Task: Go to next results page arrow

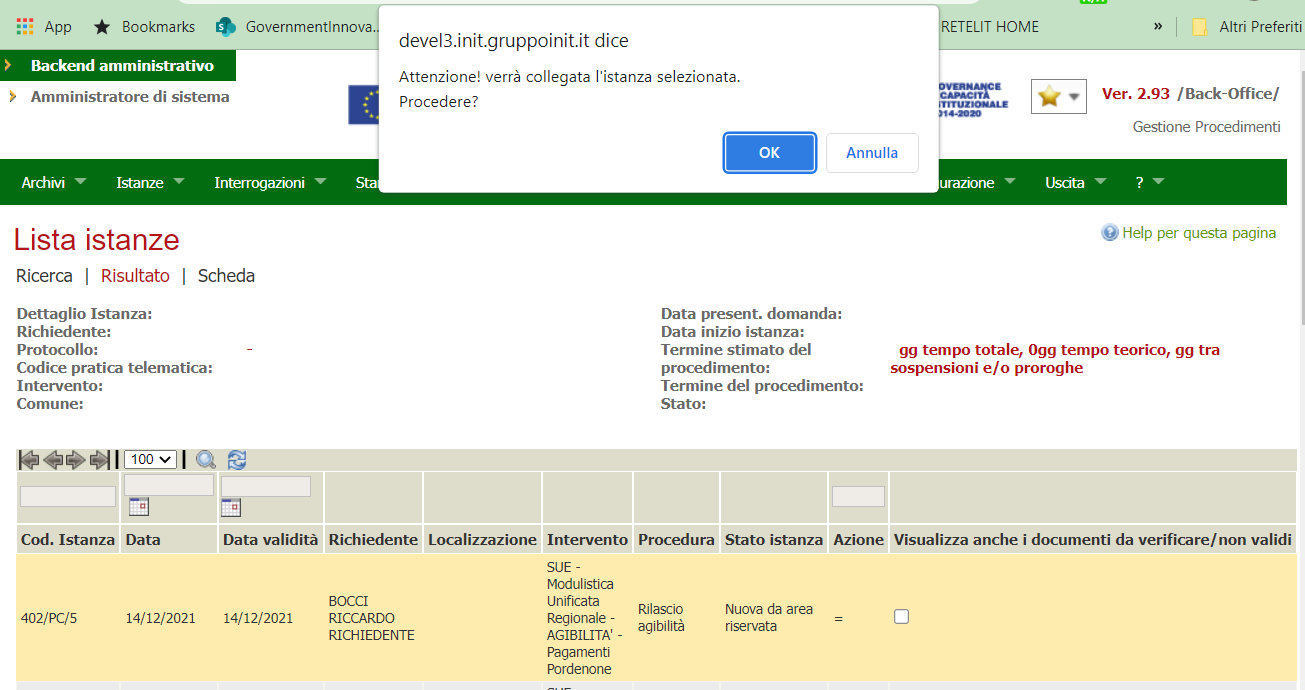Action: (76, 460)
